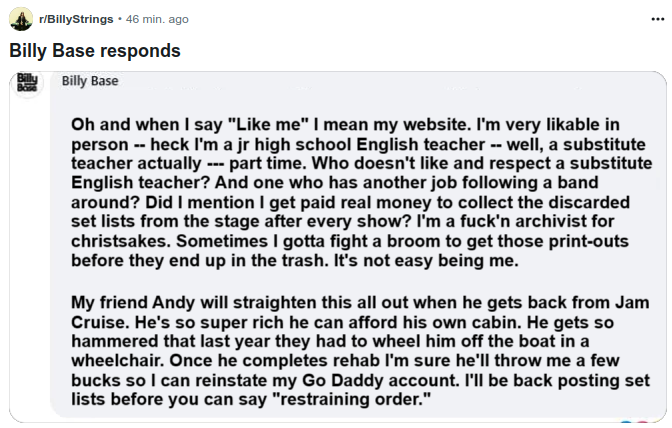
Task: Click the "46 min. ago" timestamp
Action: 157,19
